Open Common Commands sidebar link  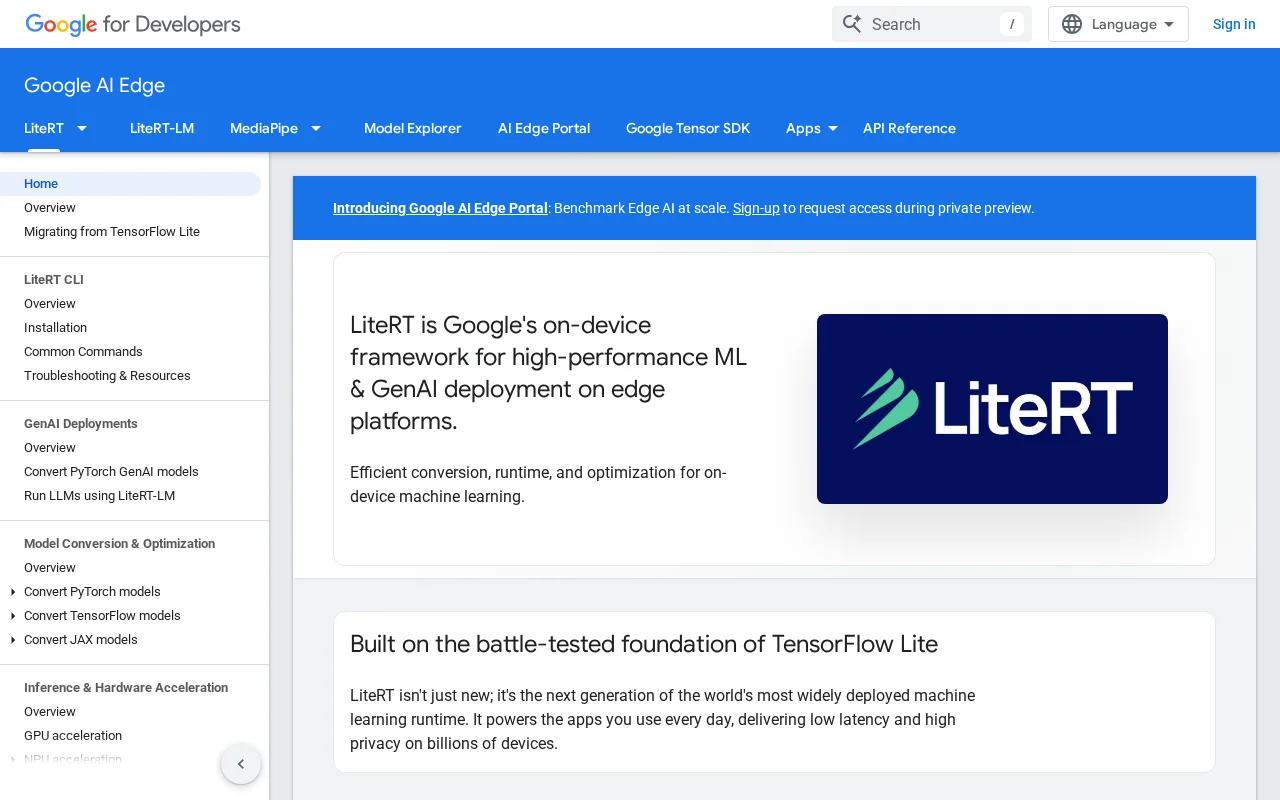(83, 352)
